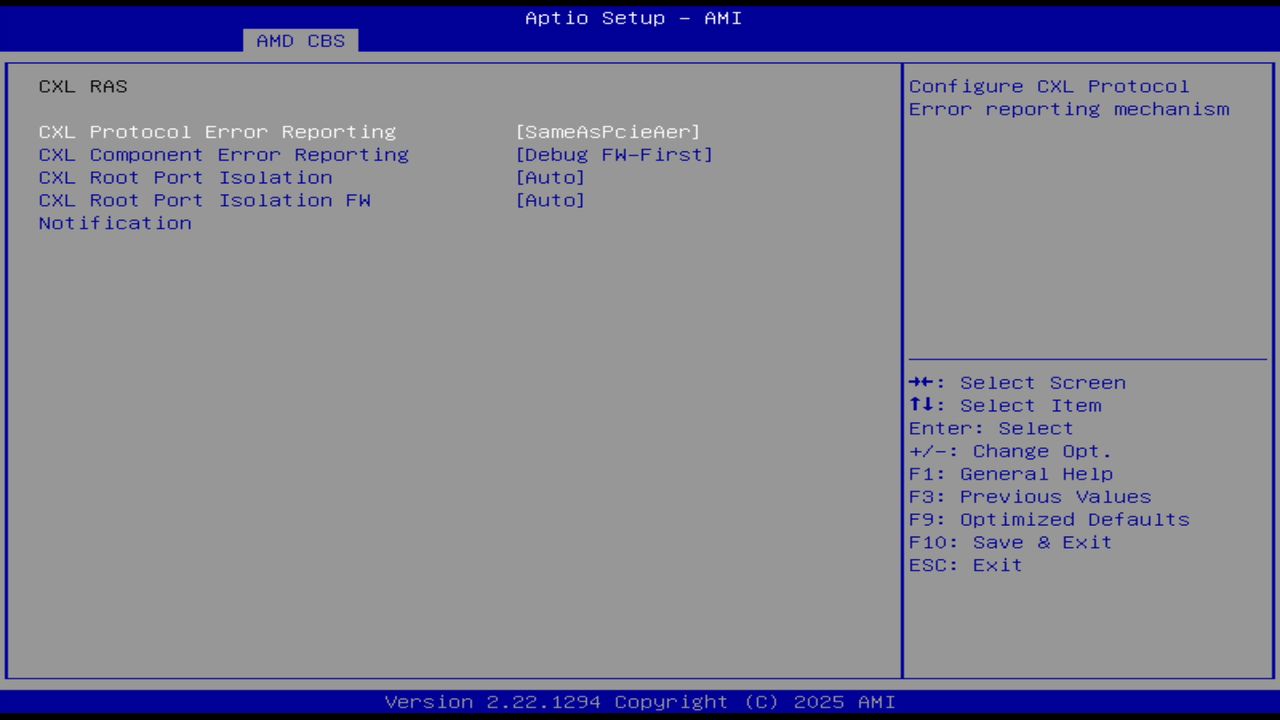Select the AMD CBS tab
The image size is (1280, 720).
click(300, 41)
